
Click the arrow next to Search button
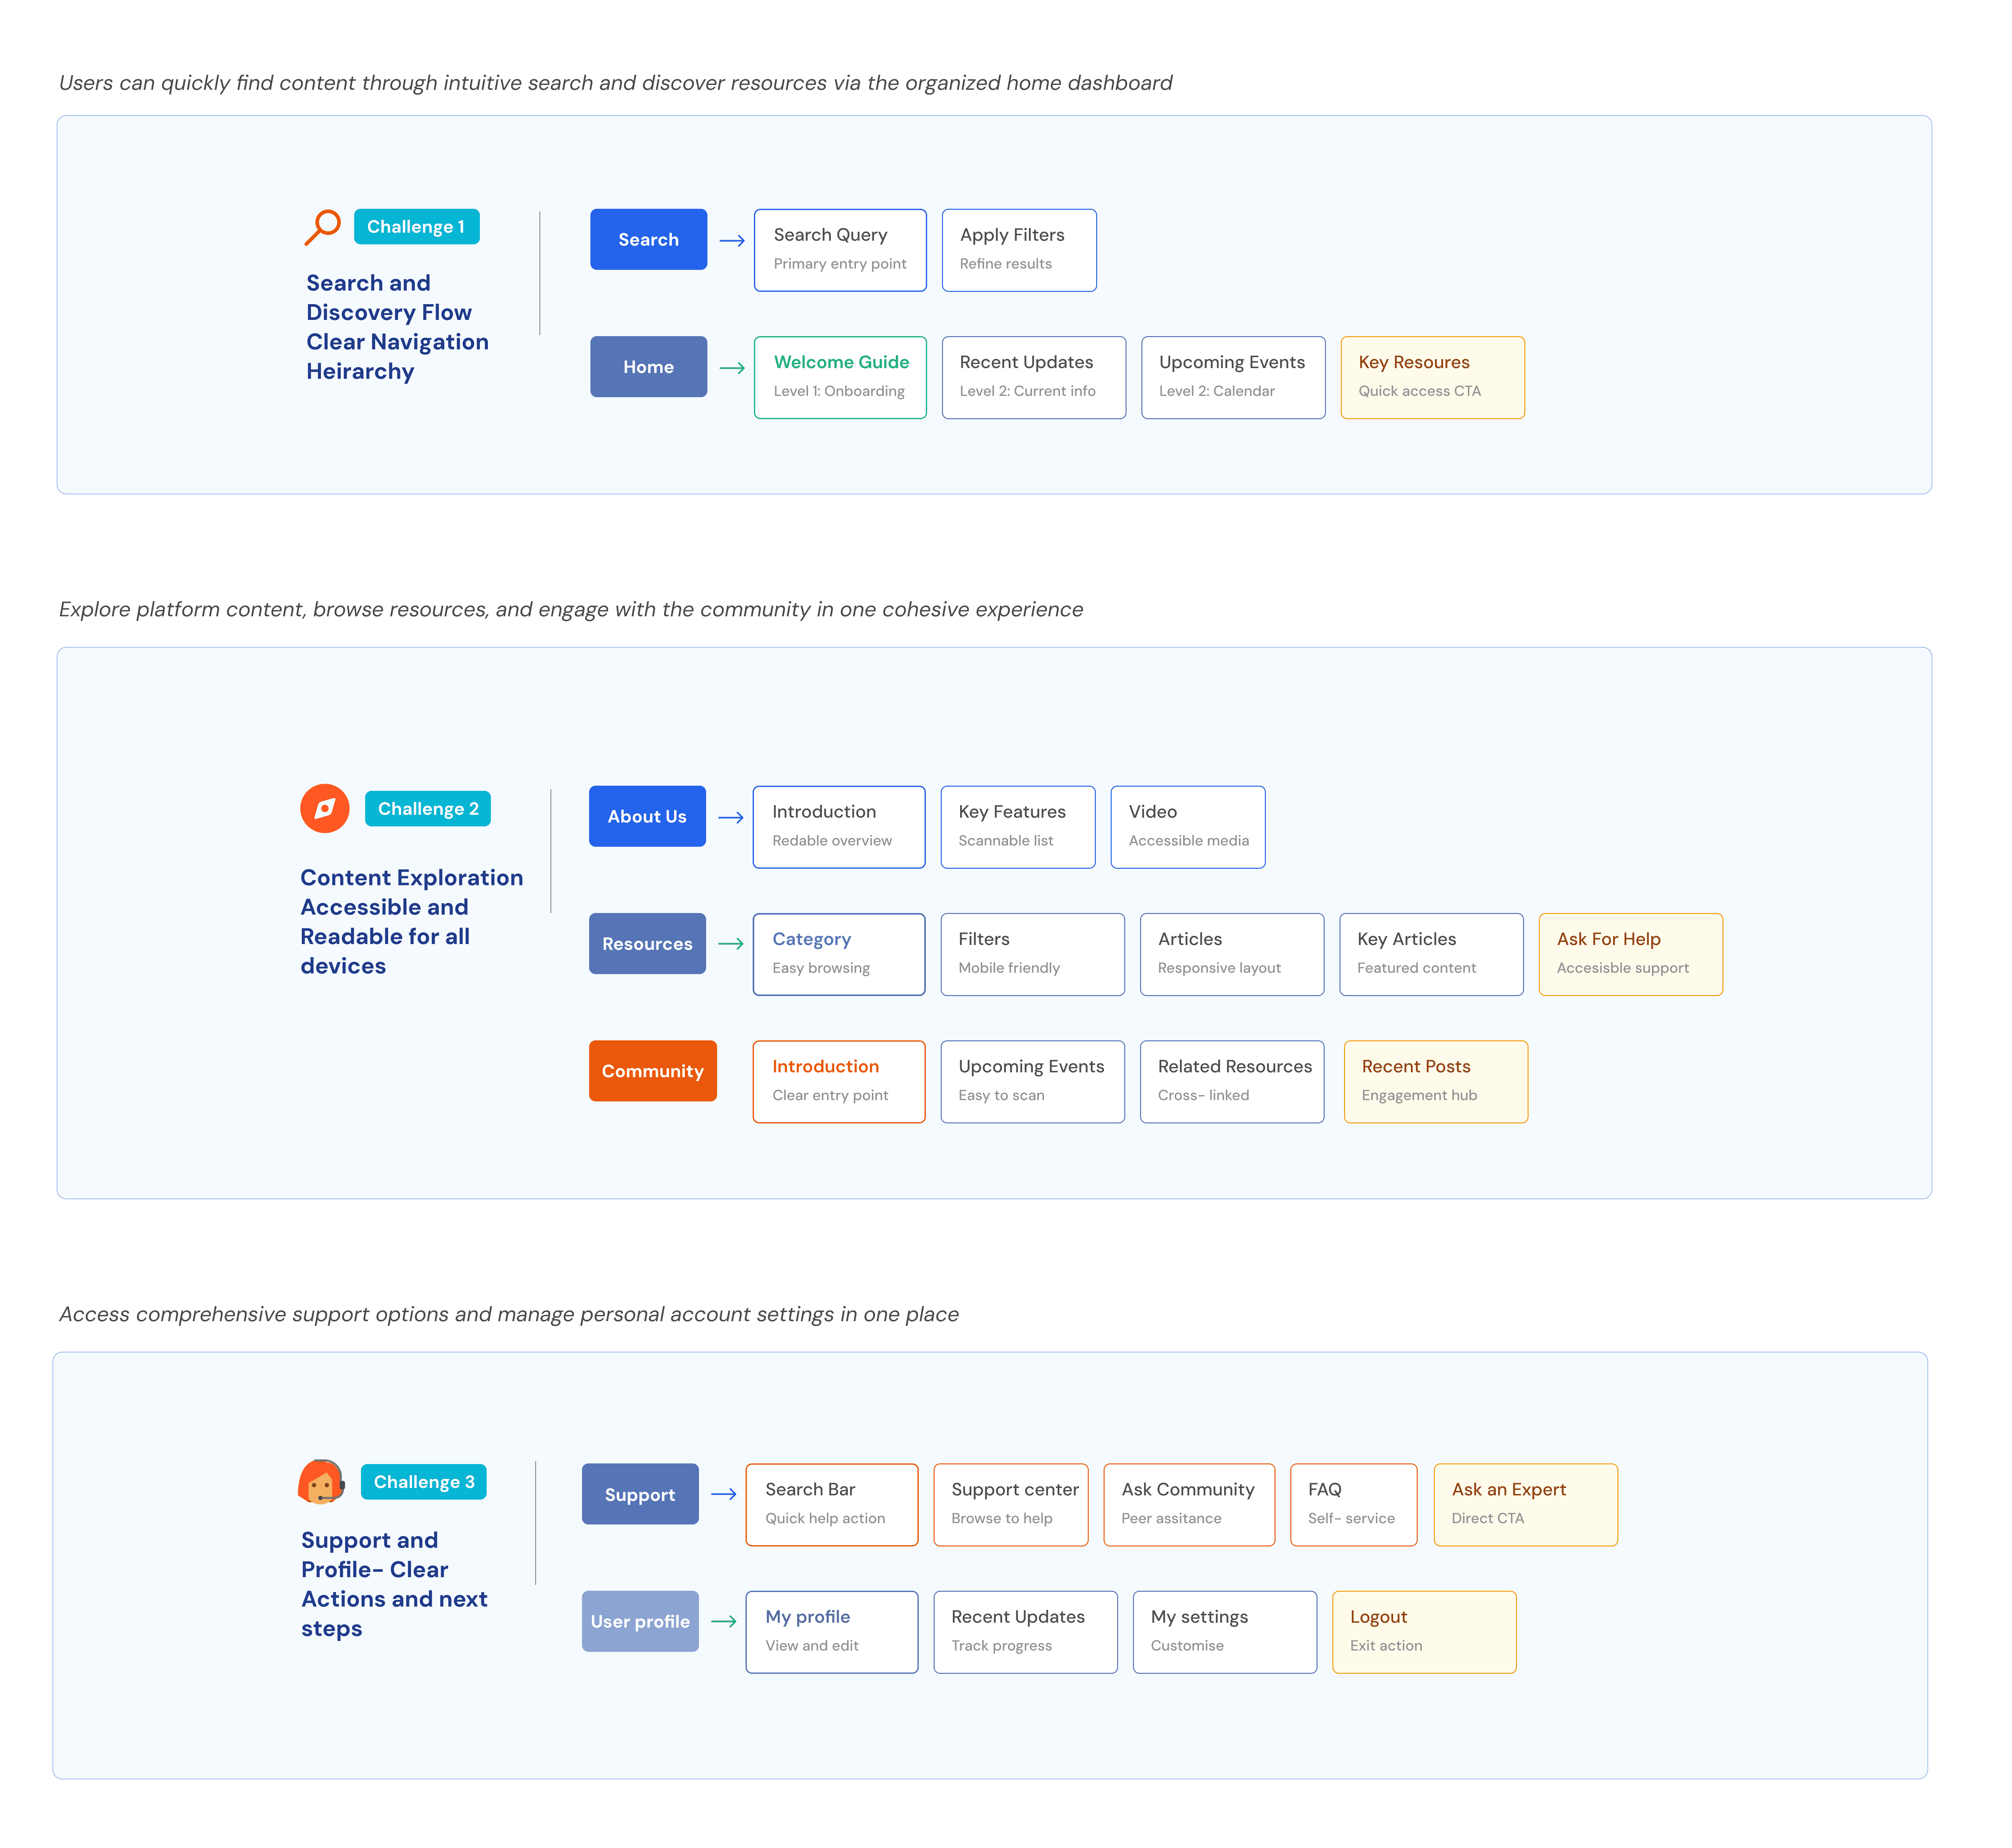pos(732,241)
